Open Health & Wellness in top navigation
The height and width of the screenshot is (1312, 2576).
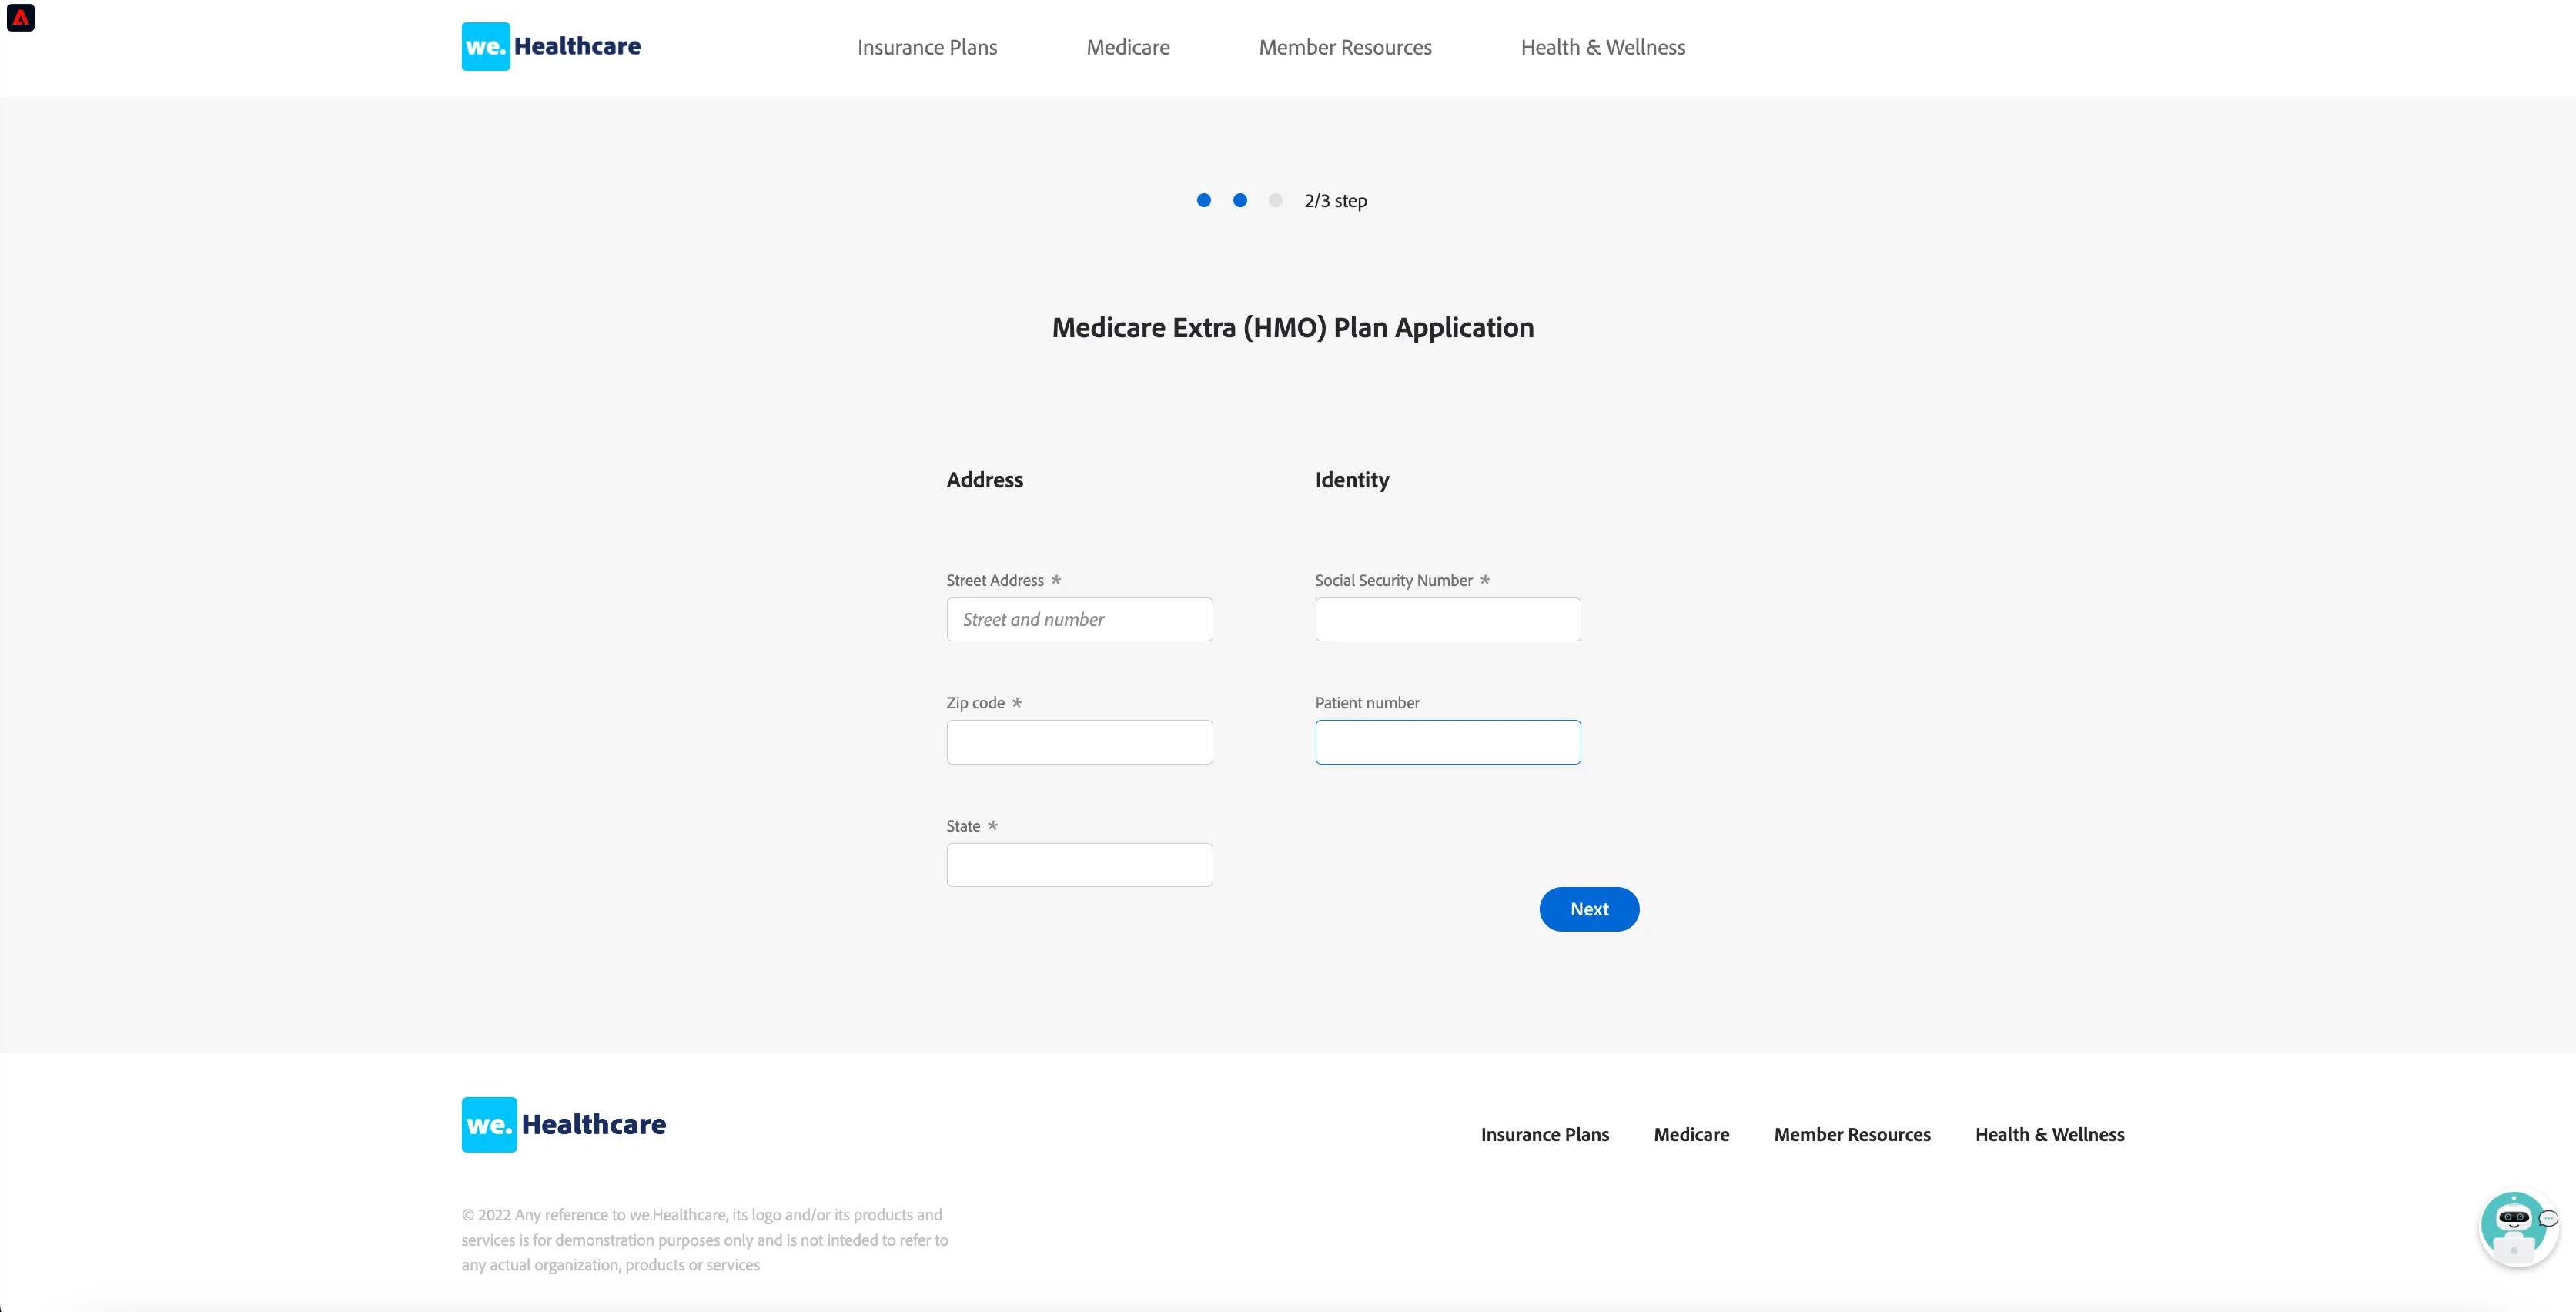(x=1603, y=47)
